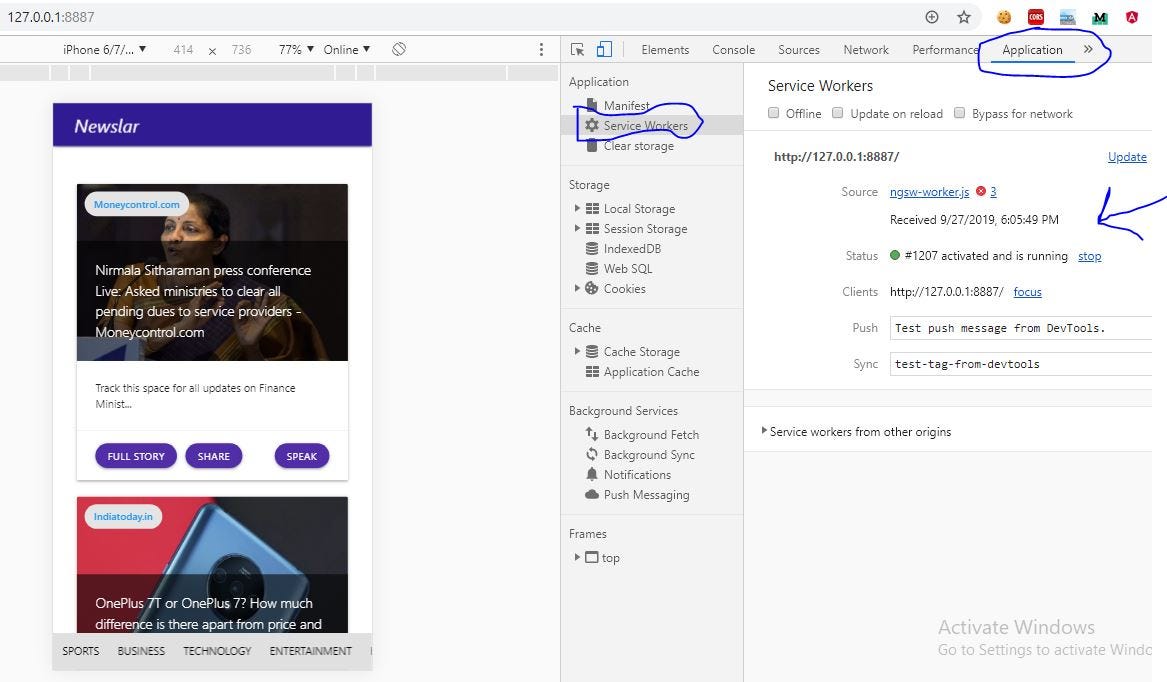The image size is (1167, 682).
Task: Stop the running service worker
Action: (x=1089, y=255)
